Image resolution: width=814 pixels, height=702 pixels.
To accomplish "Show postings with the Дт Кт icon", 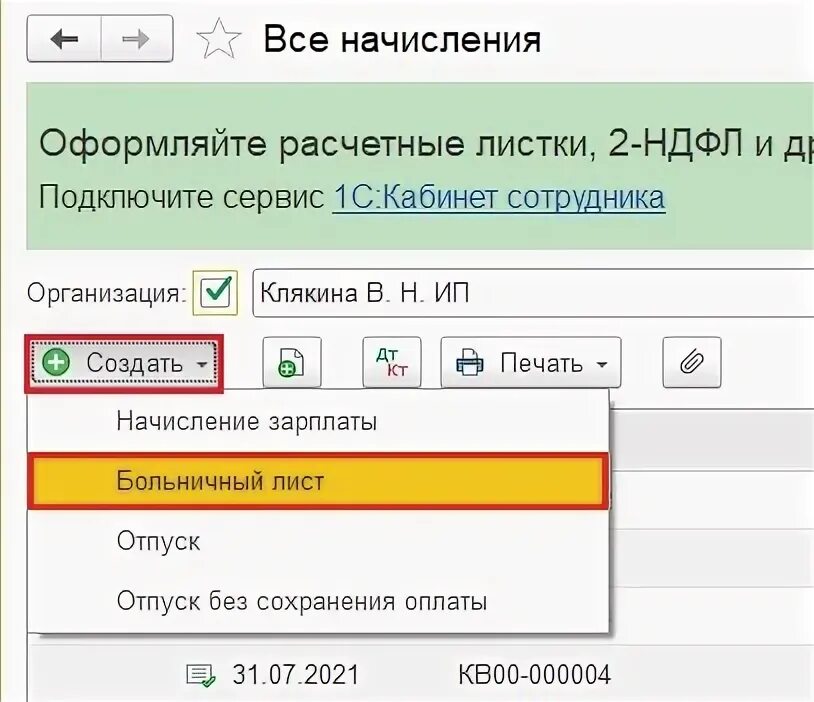I will click(x=392, y=362).
